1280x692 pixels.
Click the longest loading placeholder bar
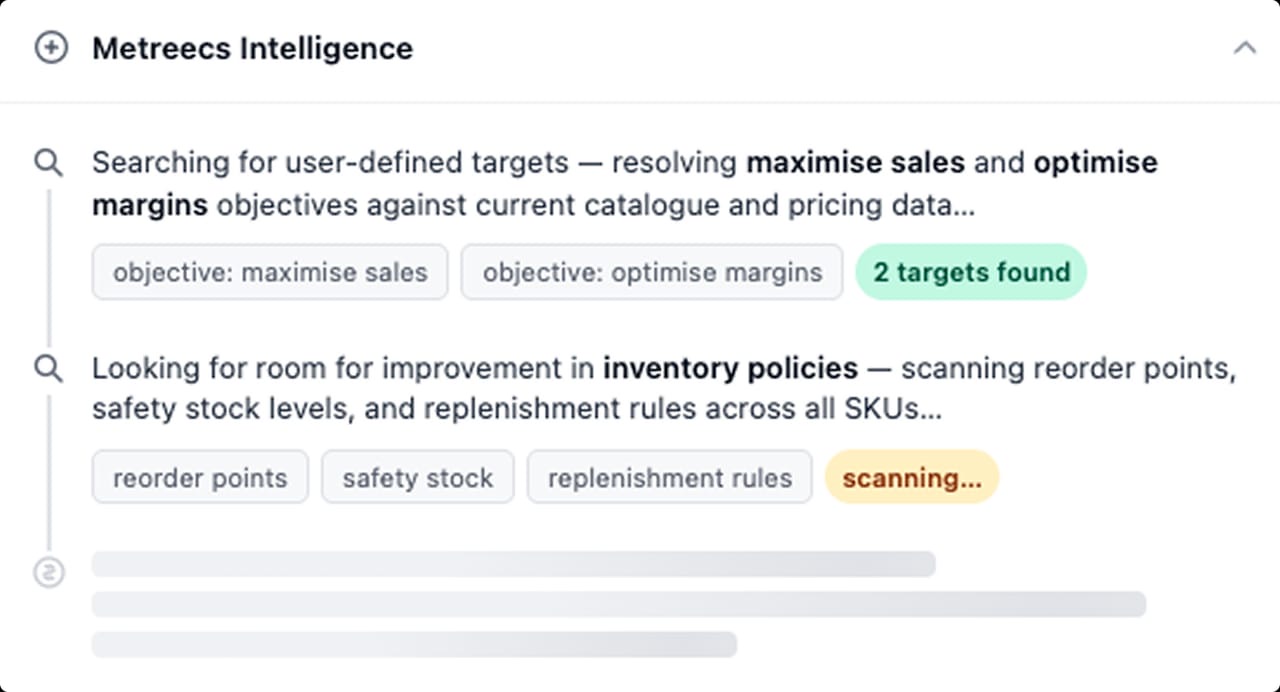(x=619, y=604)
